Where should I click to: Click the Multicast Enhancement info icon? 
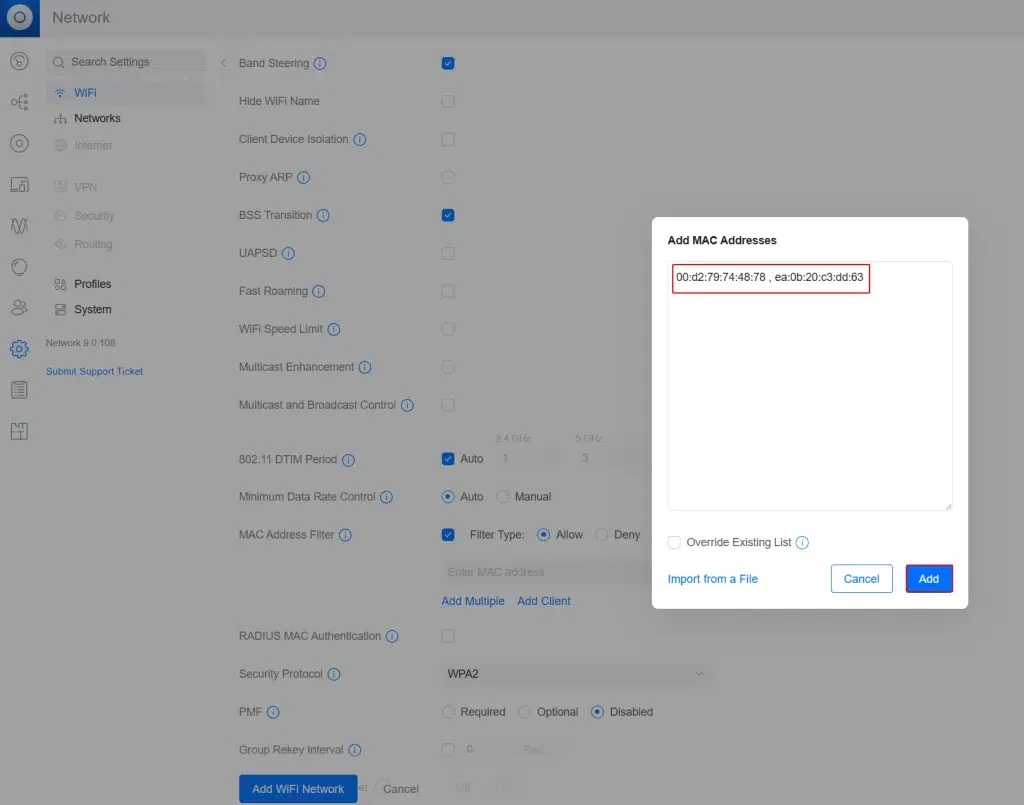click(x=365, y=368)
